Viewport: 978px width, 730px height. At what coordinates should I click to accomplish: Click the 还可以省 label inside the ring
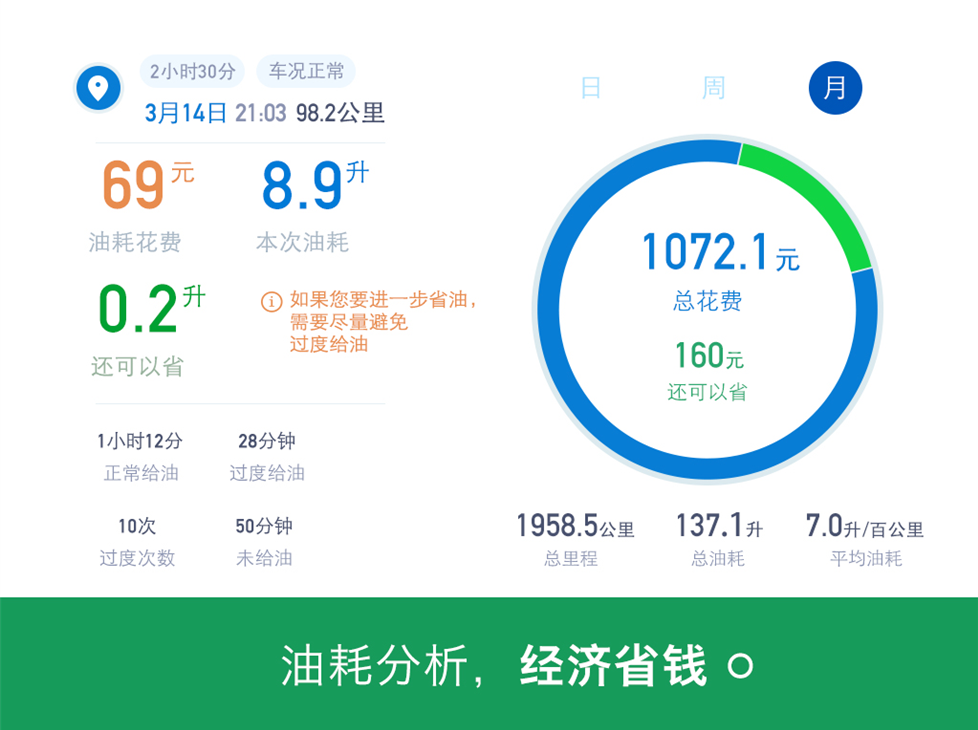[x=707, y=392]
